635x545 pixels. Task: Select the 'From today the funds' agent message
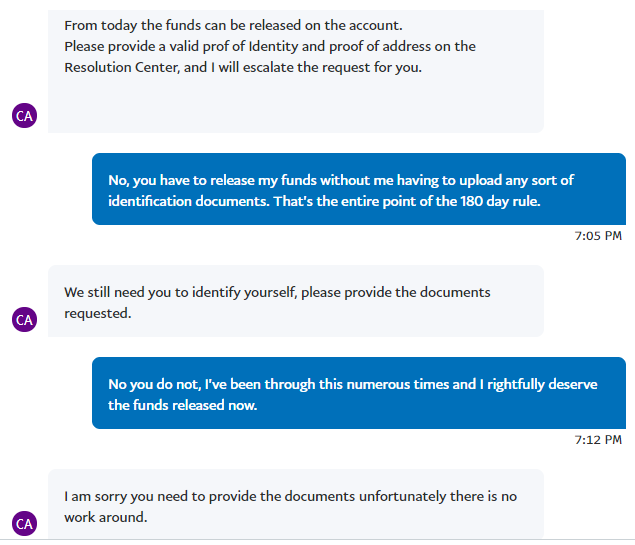(x=296, y=71)
